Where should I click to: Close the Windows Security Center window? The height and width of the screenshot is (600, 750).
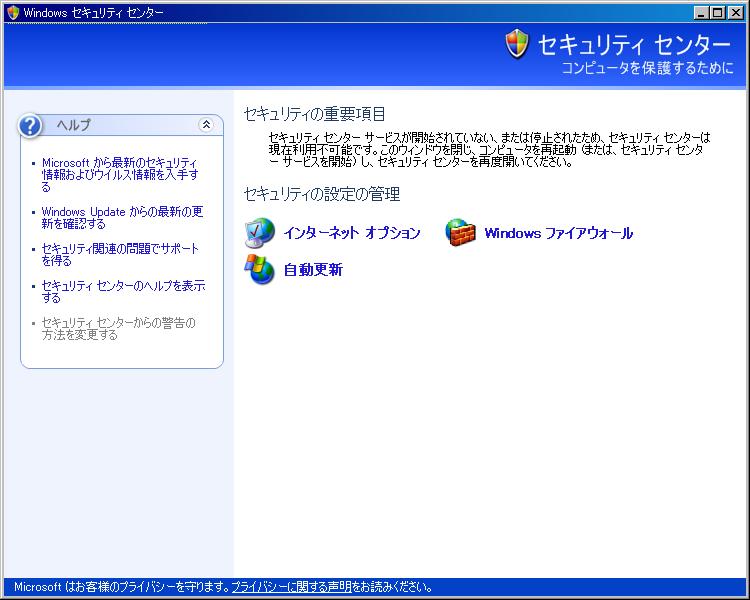click(737, 12)
